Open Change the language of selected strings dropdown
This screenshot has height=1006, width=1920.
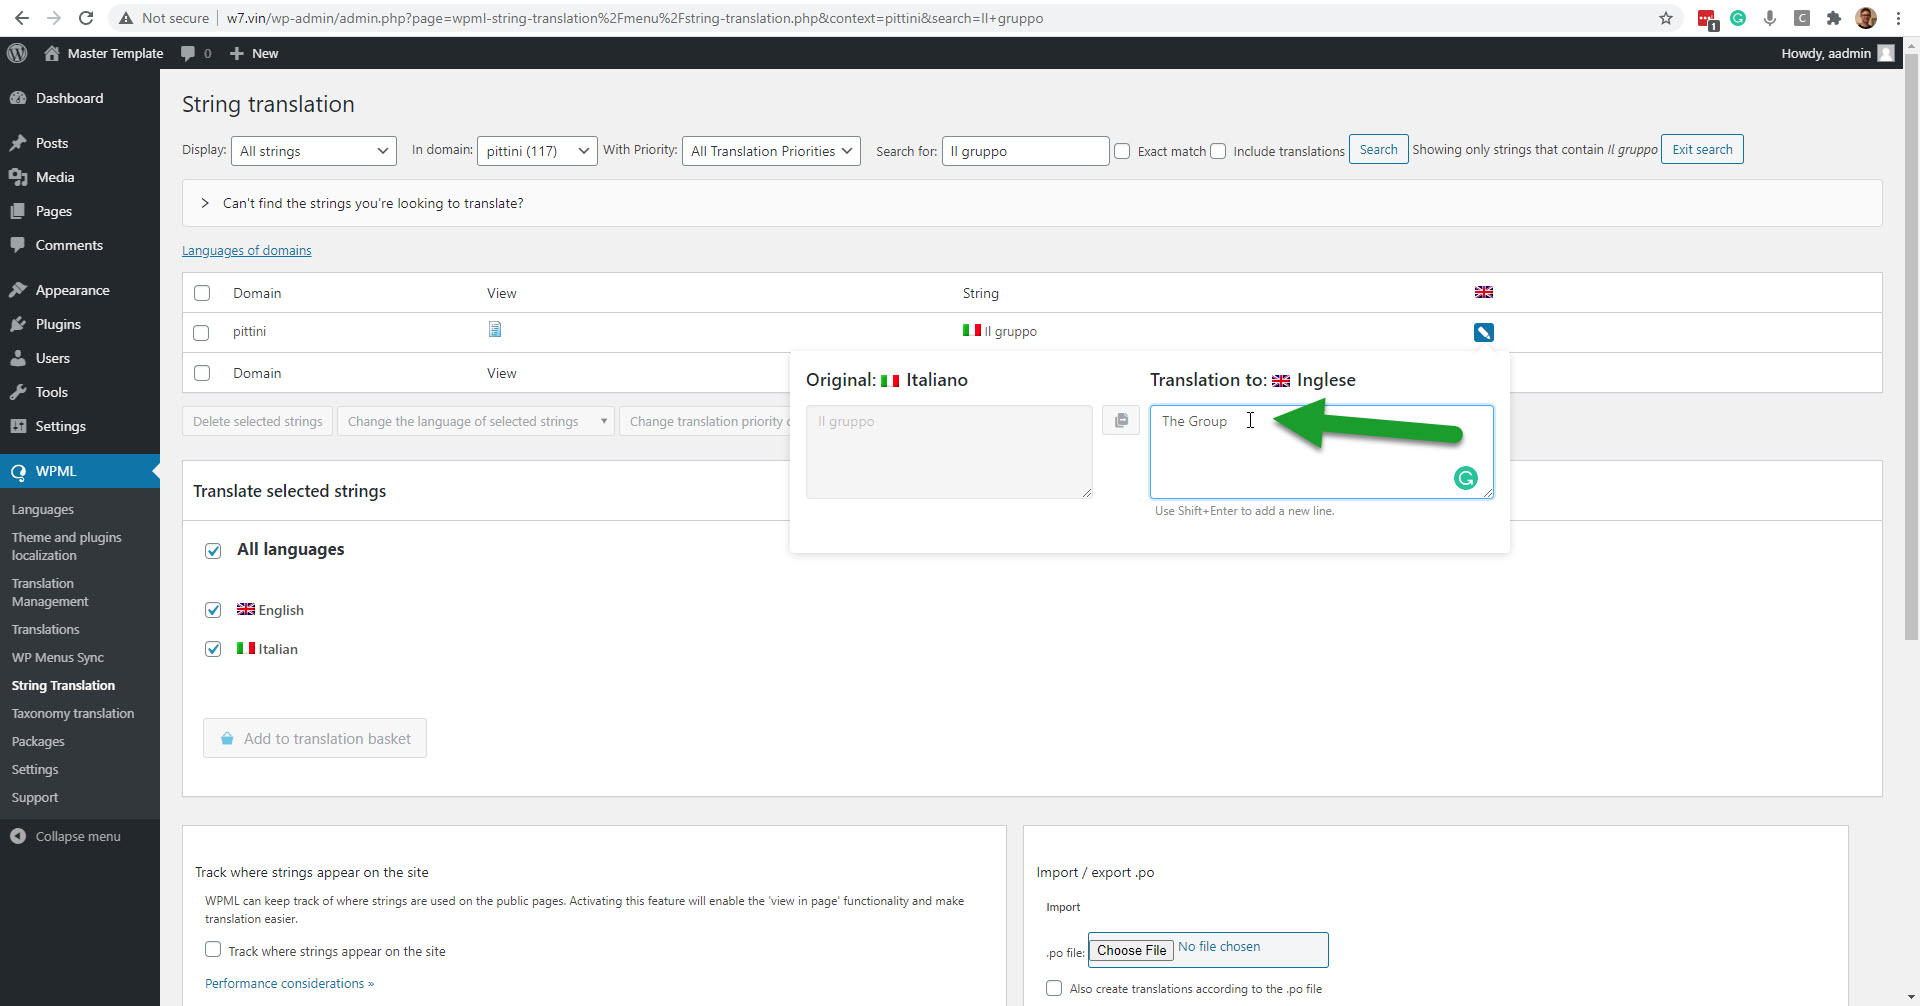(x=476, y=421)
